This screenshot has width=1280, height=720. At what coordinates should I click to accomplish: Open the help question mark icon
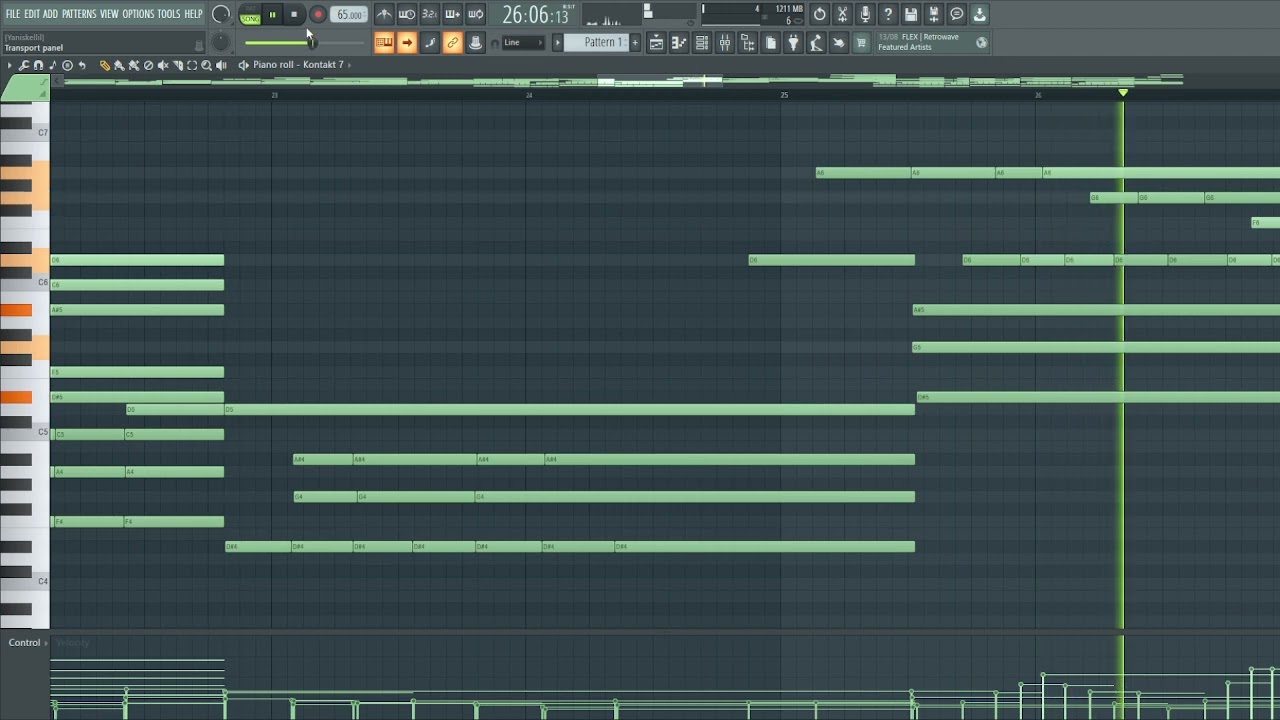(888, 14)
